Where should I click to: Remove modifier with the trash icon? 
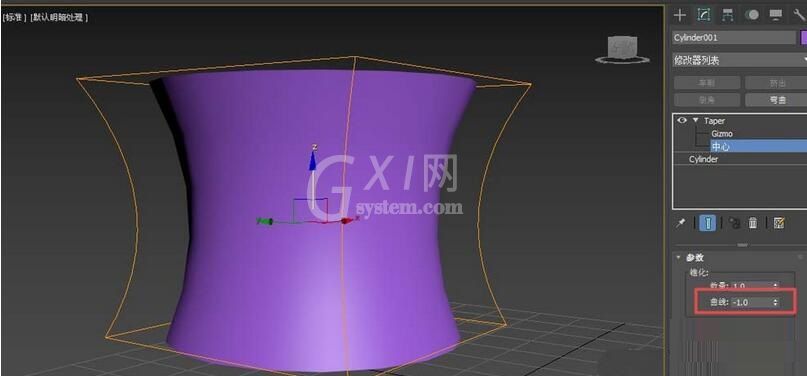pos(753,223)
